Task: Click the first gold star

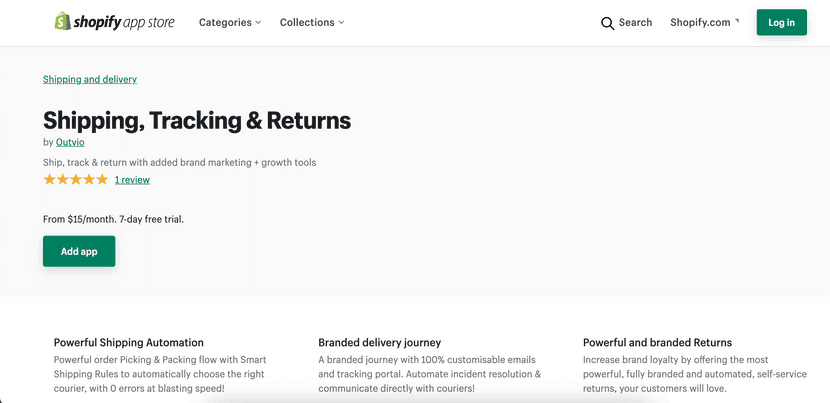Action: [x=50, y=180]
